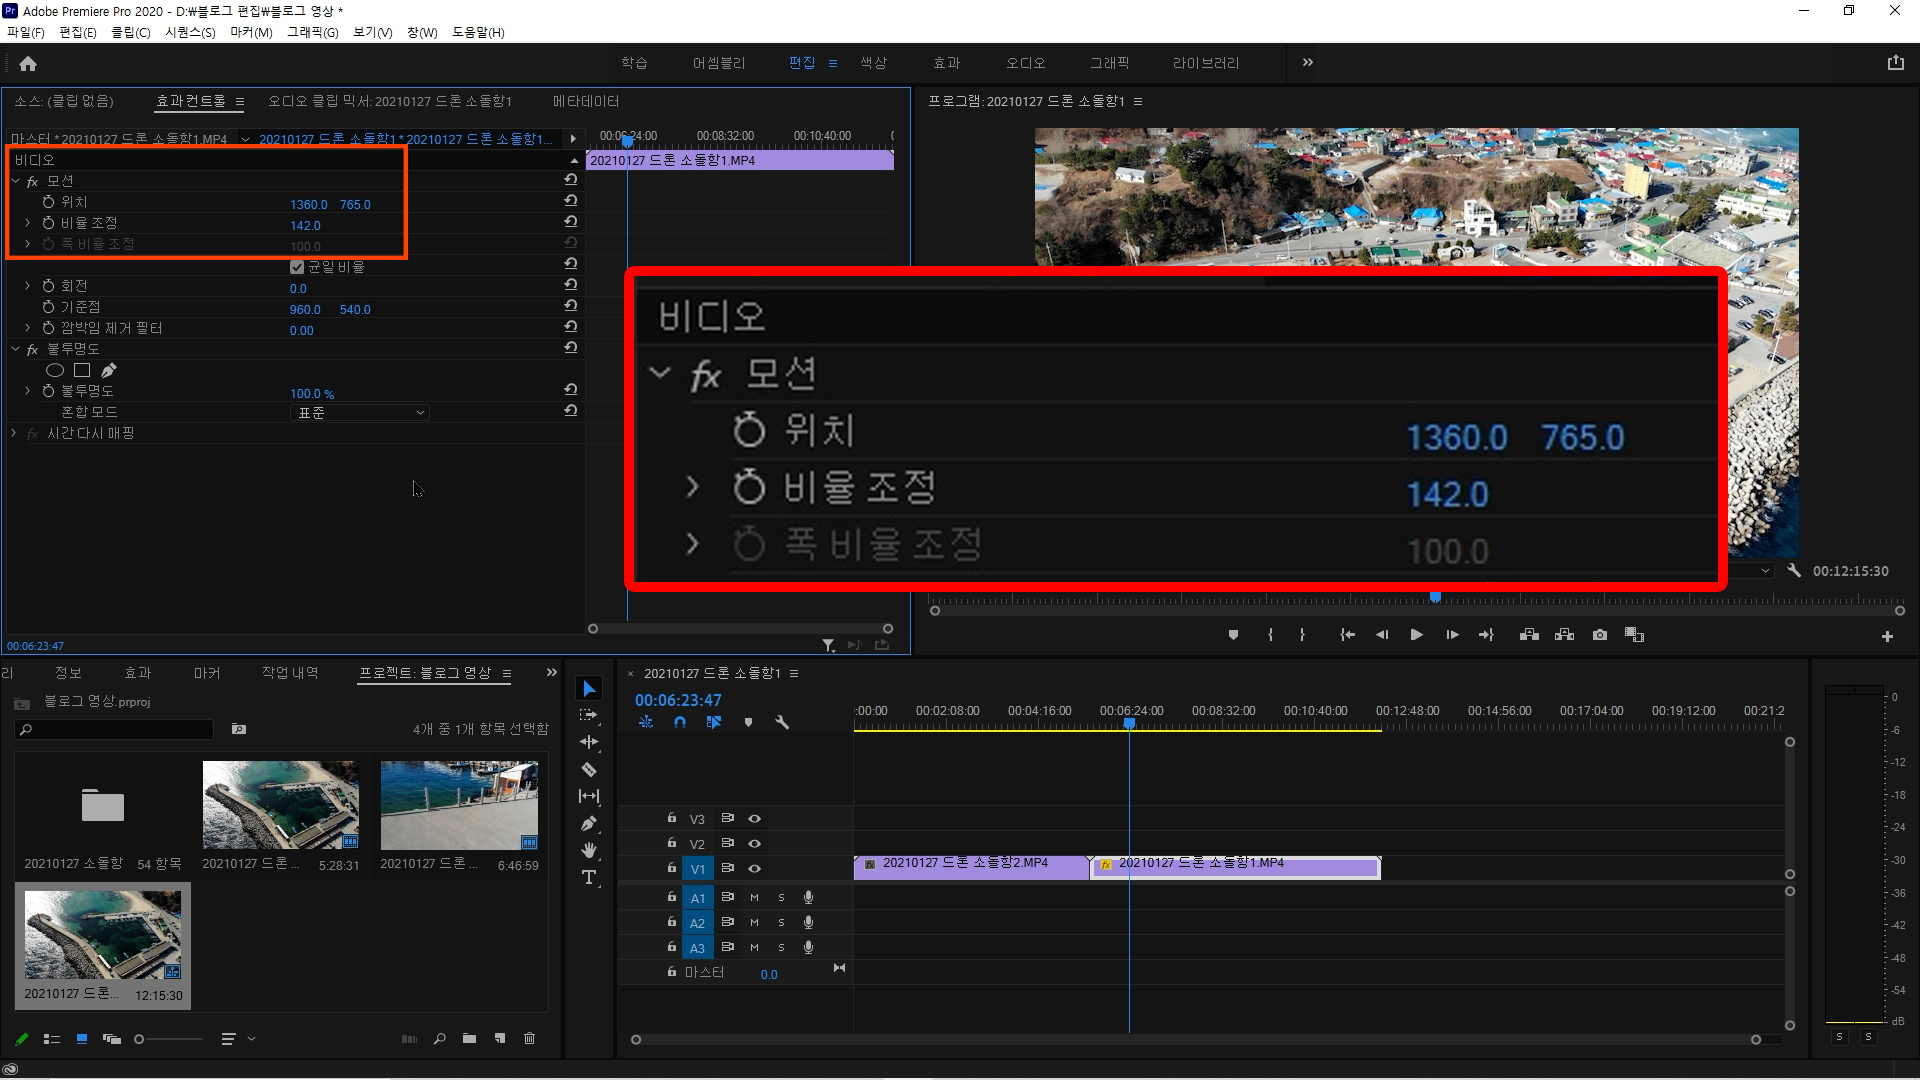Select the Type tool

(x=589, y=877)
